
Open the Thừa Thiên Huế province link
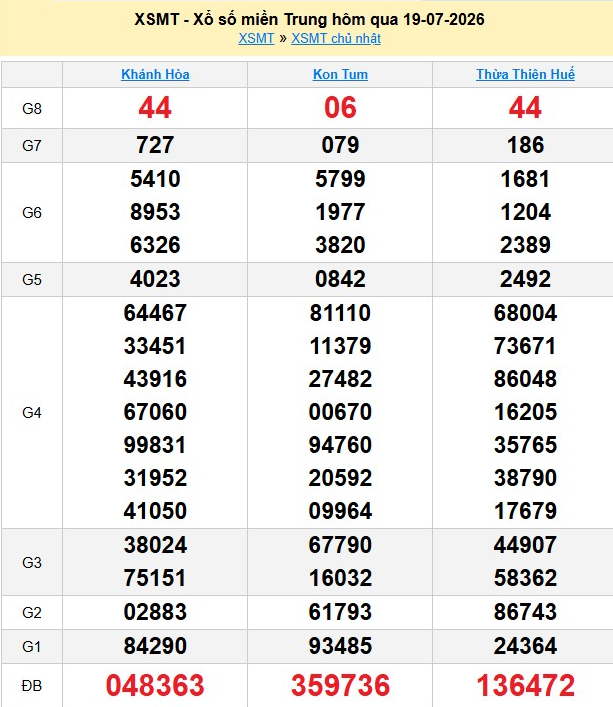coord(526,74)
